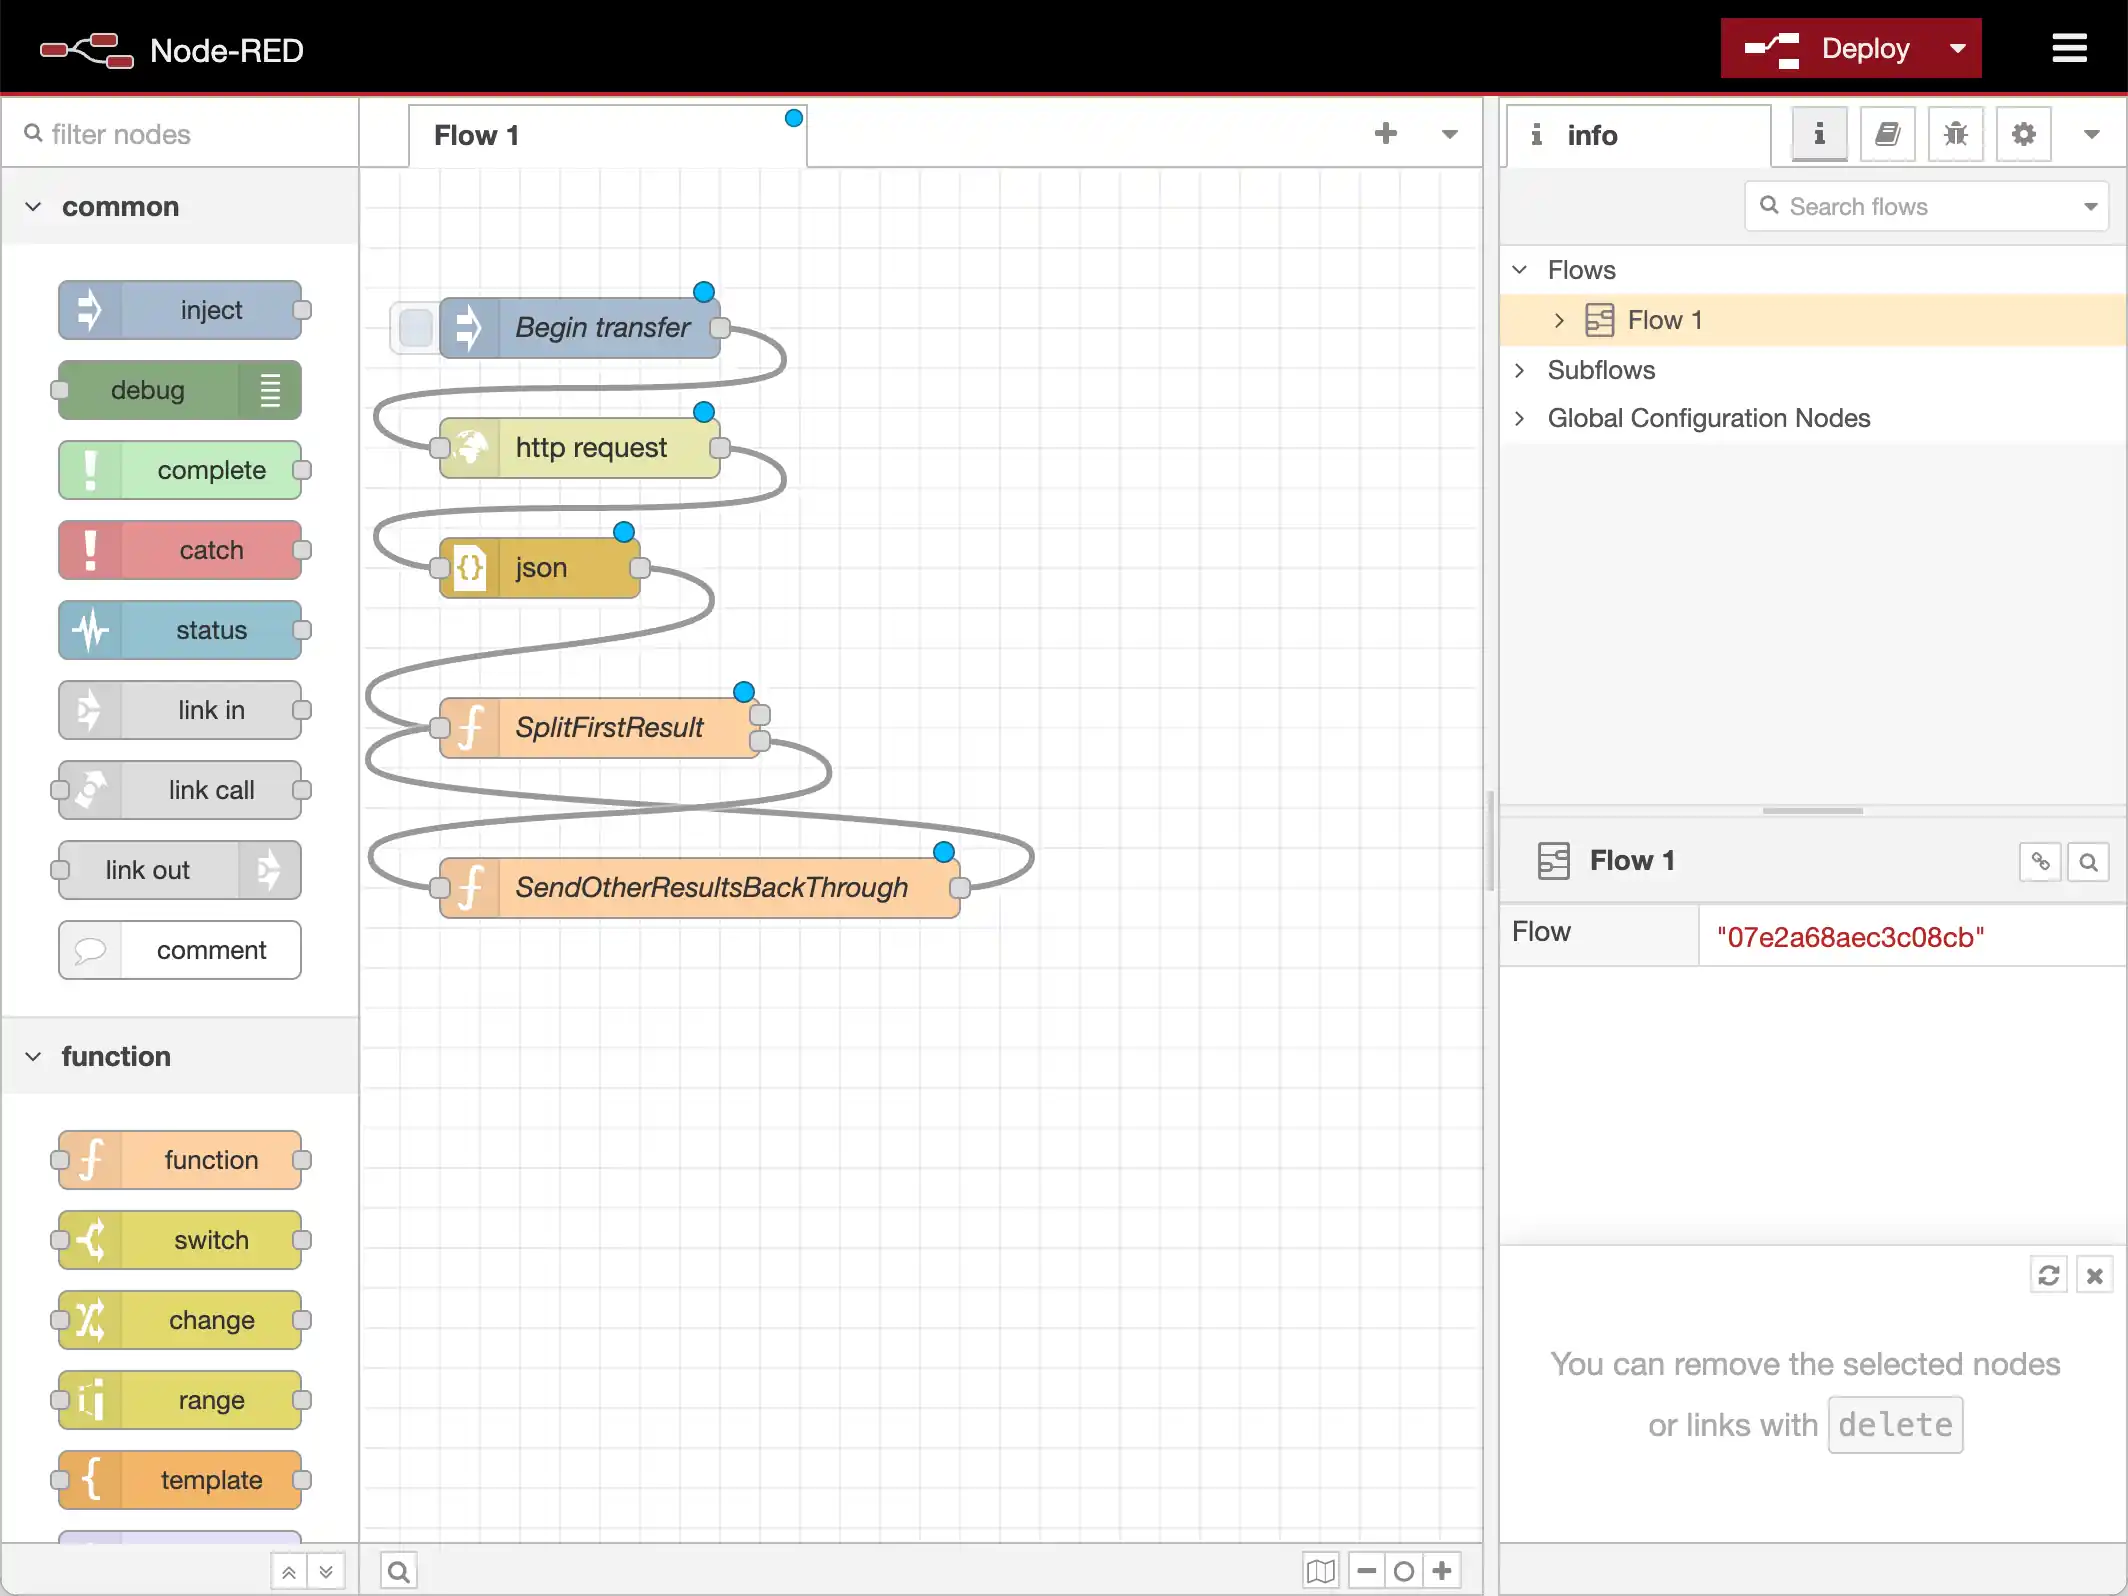This screenshot has height=1596, width=2128.
Task: Open the debug messages sidebar tab
Action: tap(1955, 134)
